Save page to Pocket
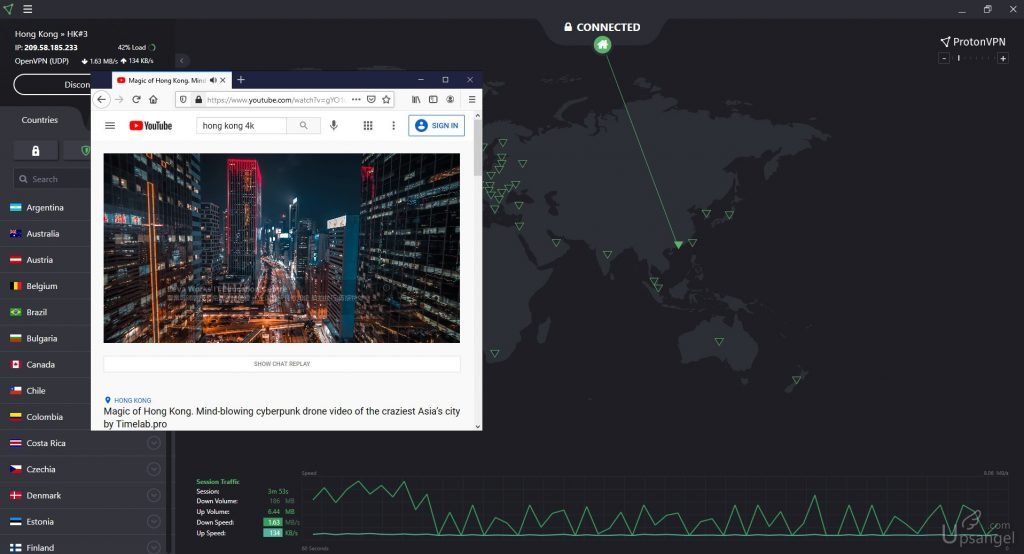This screenshot has width=1024, height=554. pyautogui.click(x=371, y=99)
